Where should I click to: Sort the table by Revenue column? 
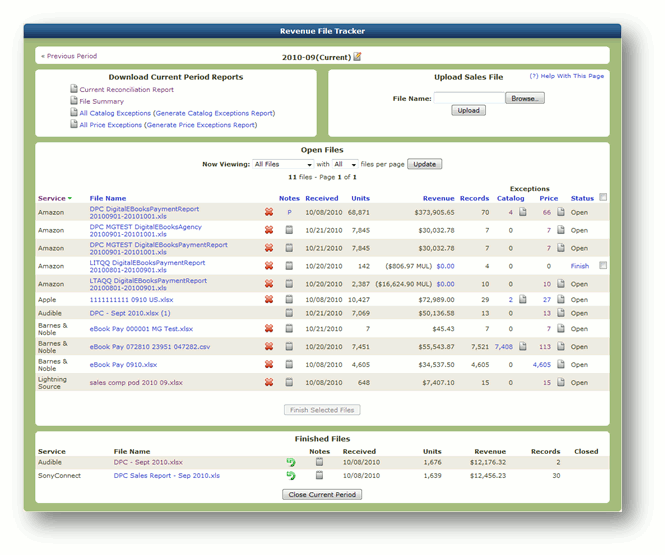click(438, 198)
